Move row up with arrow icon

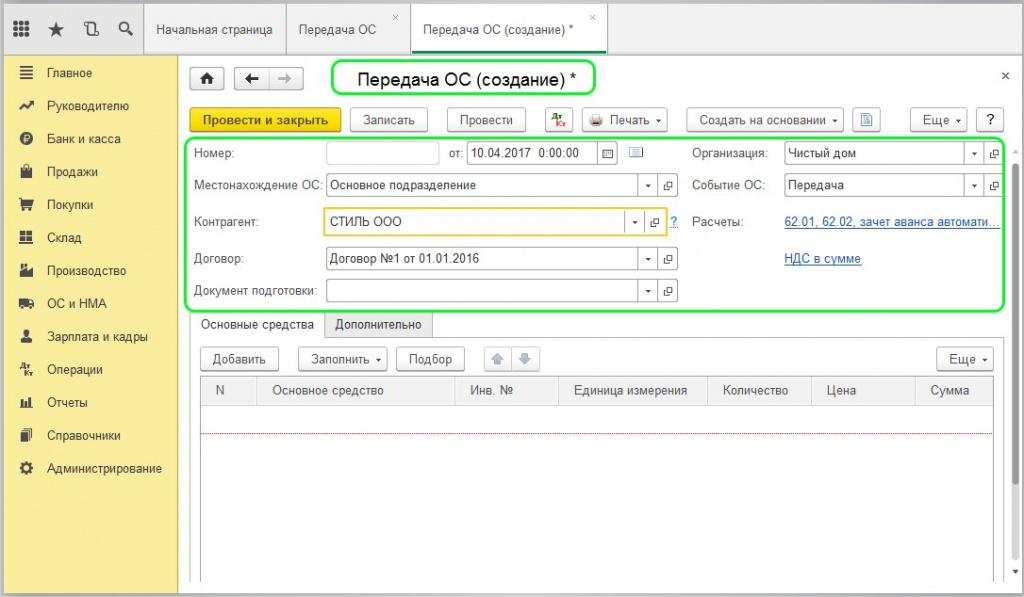498,359
